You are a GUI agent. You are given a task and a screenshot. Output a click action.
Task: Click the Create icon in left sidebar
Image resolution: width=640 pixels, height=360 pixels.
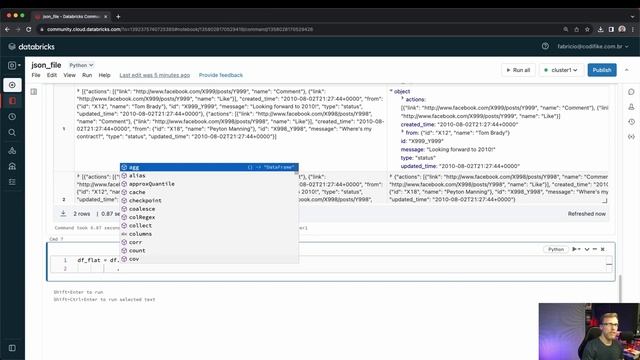coord(12,85)
